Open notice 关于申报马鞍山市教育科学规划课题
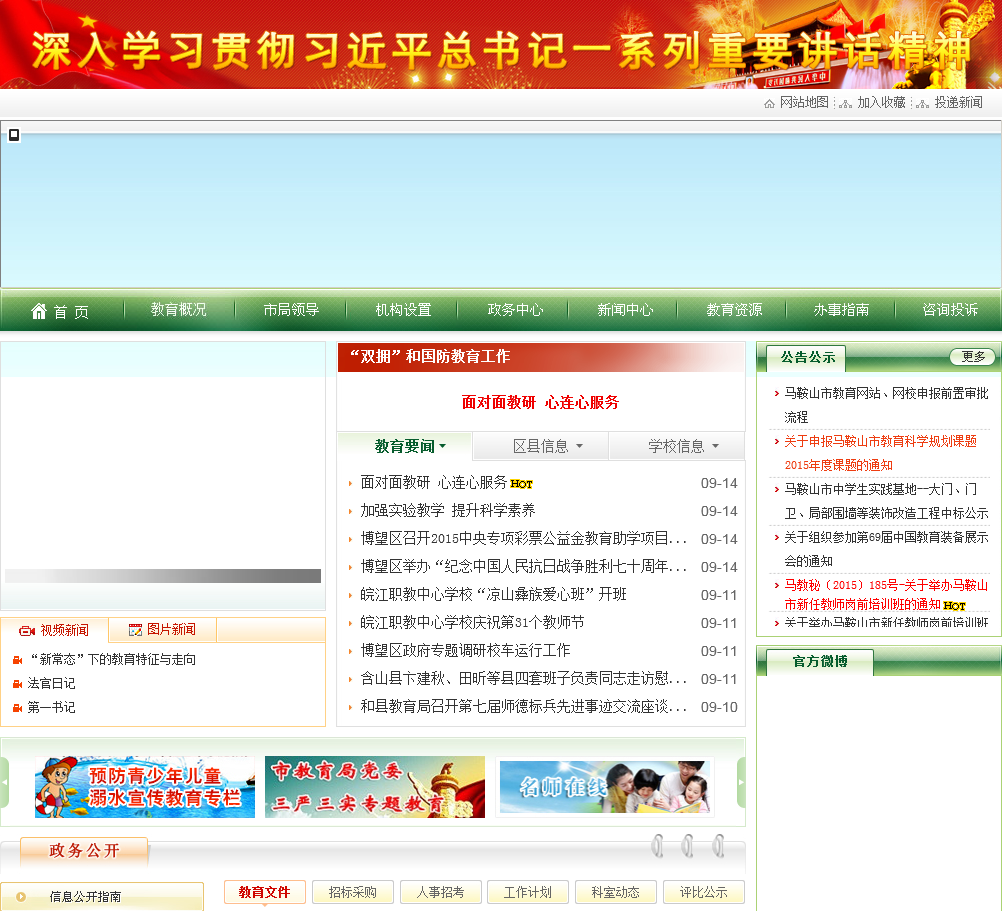1002x911 pixels. click(881, 453)
